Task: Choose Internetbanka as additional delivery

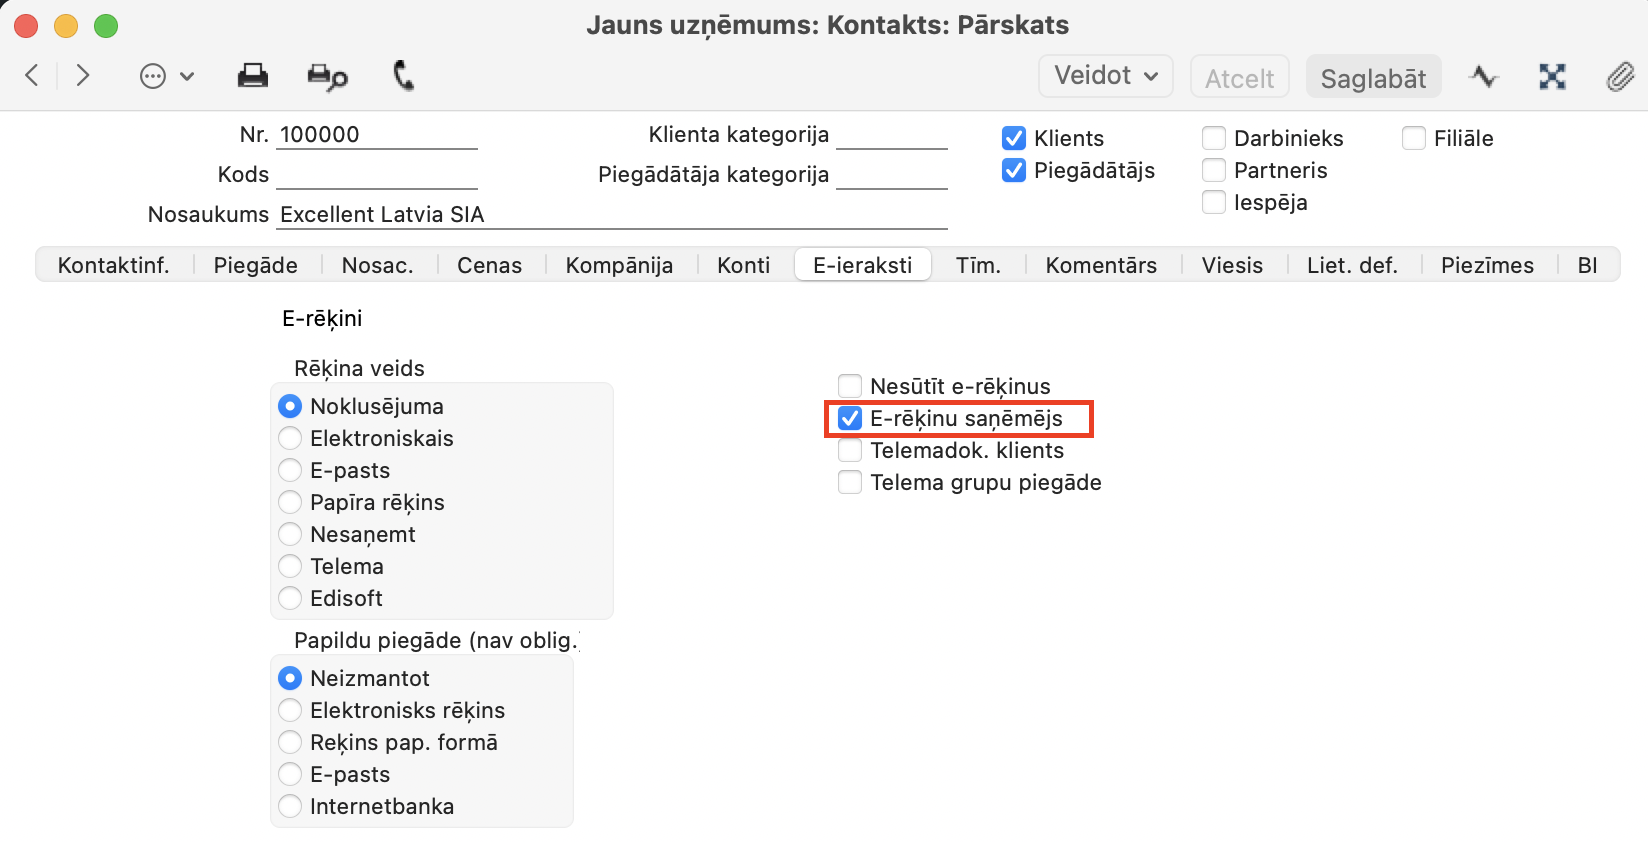Action: point(290,806)
